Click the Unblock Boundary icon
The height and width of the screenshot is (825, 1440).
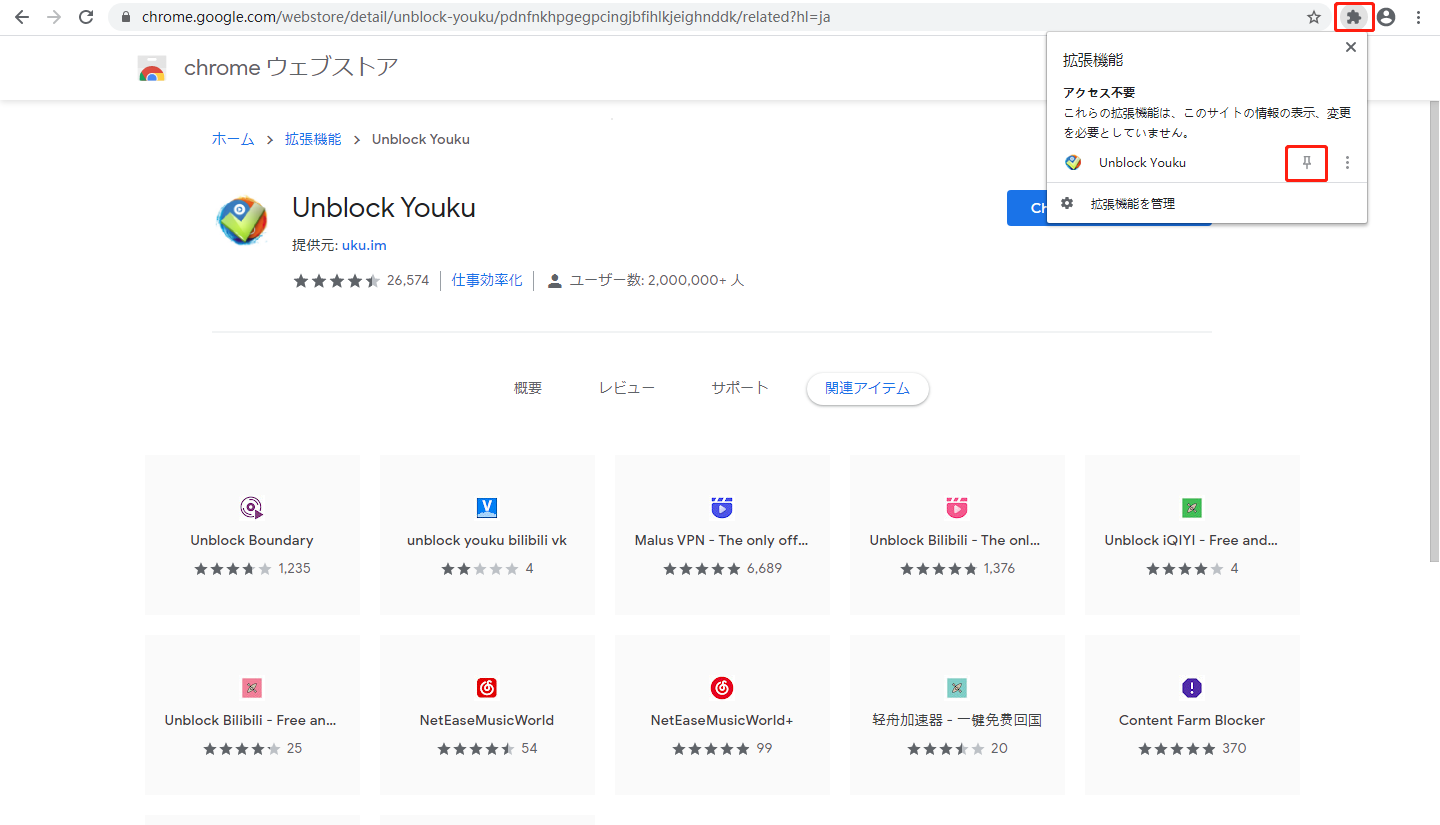252,507
